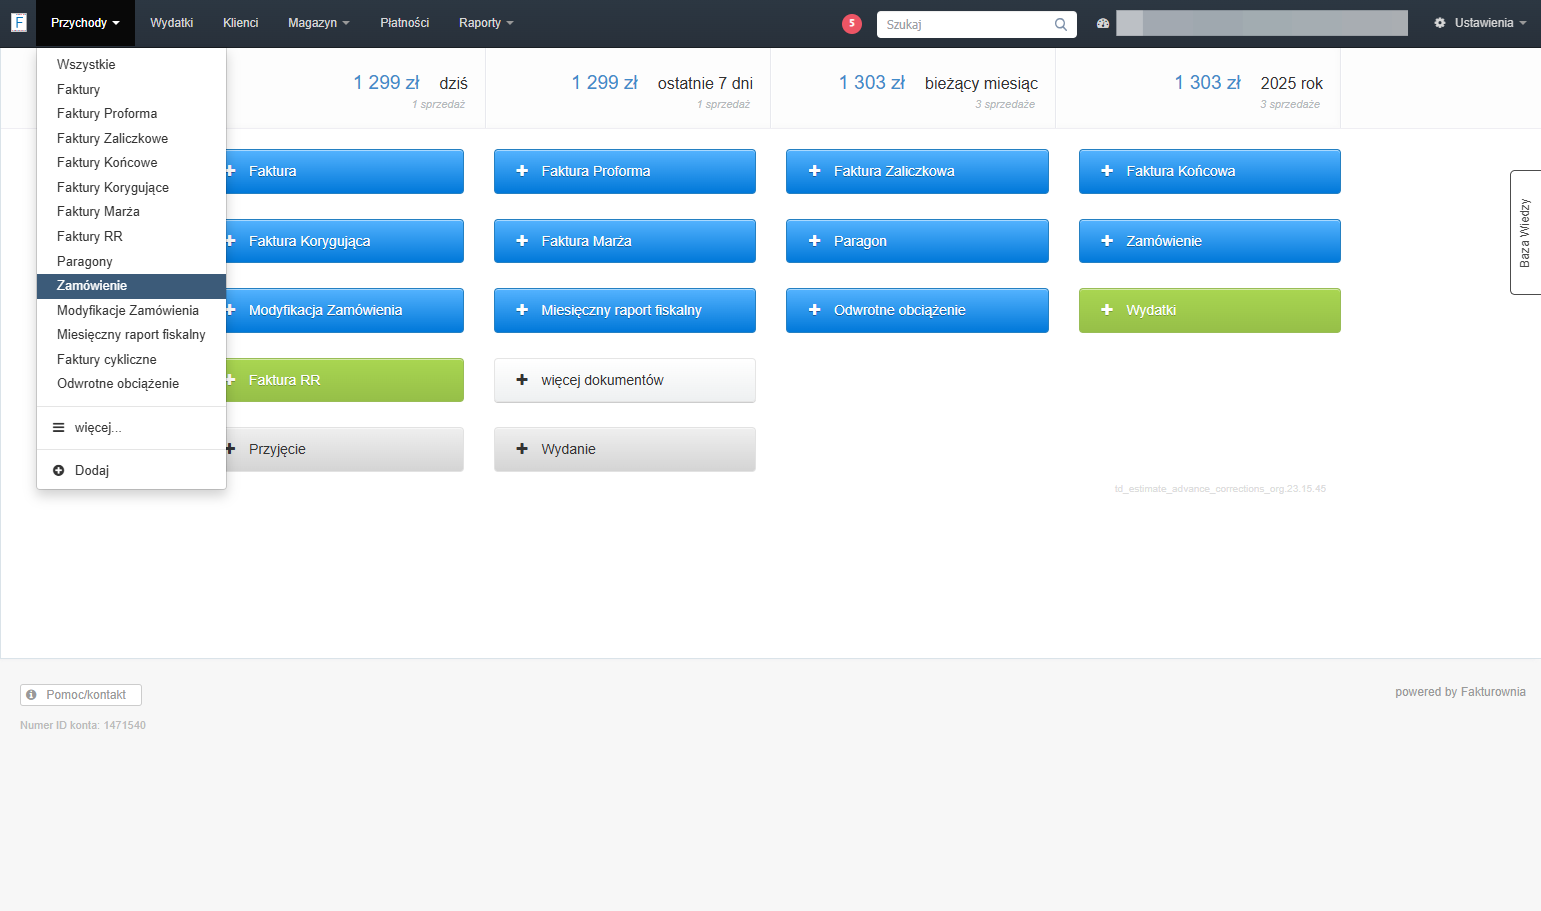Open the Fakturownia link in footer

[x=1493, y=692]
